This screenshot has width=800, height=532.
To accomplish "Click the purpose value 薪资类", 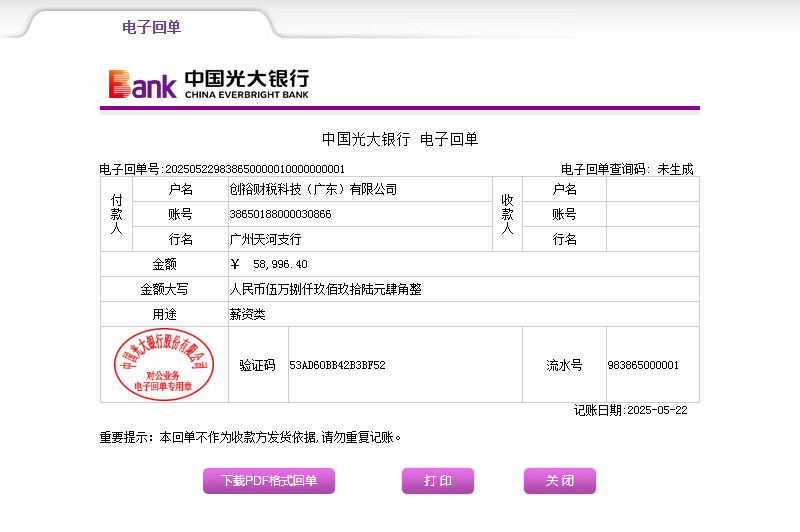I will tap(248, 314).
